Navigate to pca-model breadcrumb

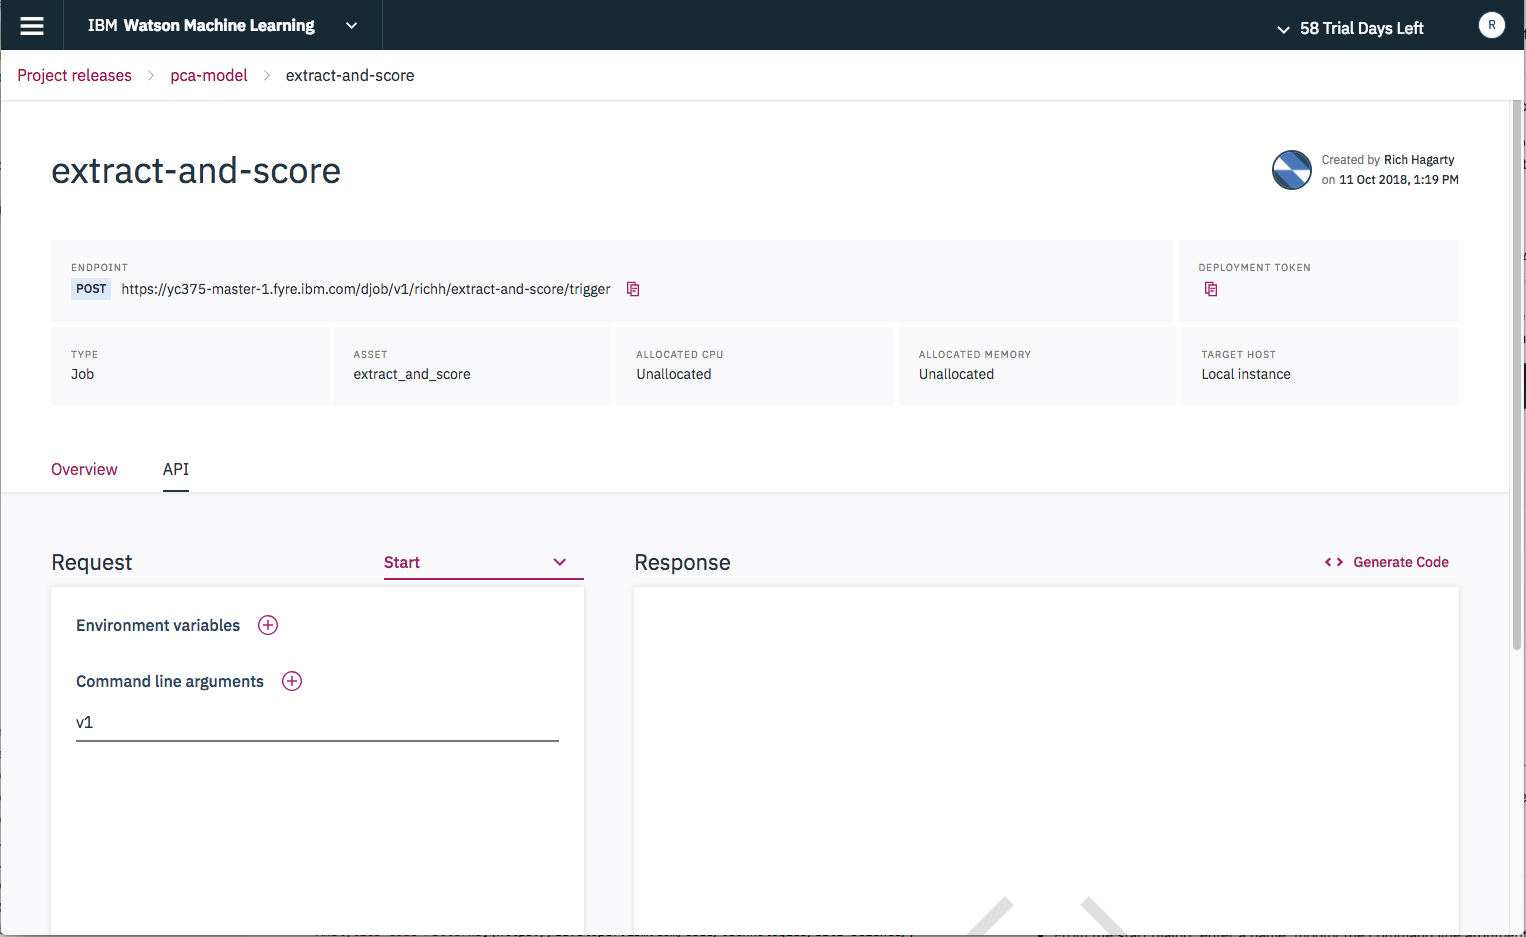point(209,75)
